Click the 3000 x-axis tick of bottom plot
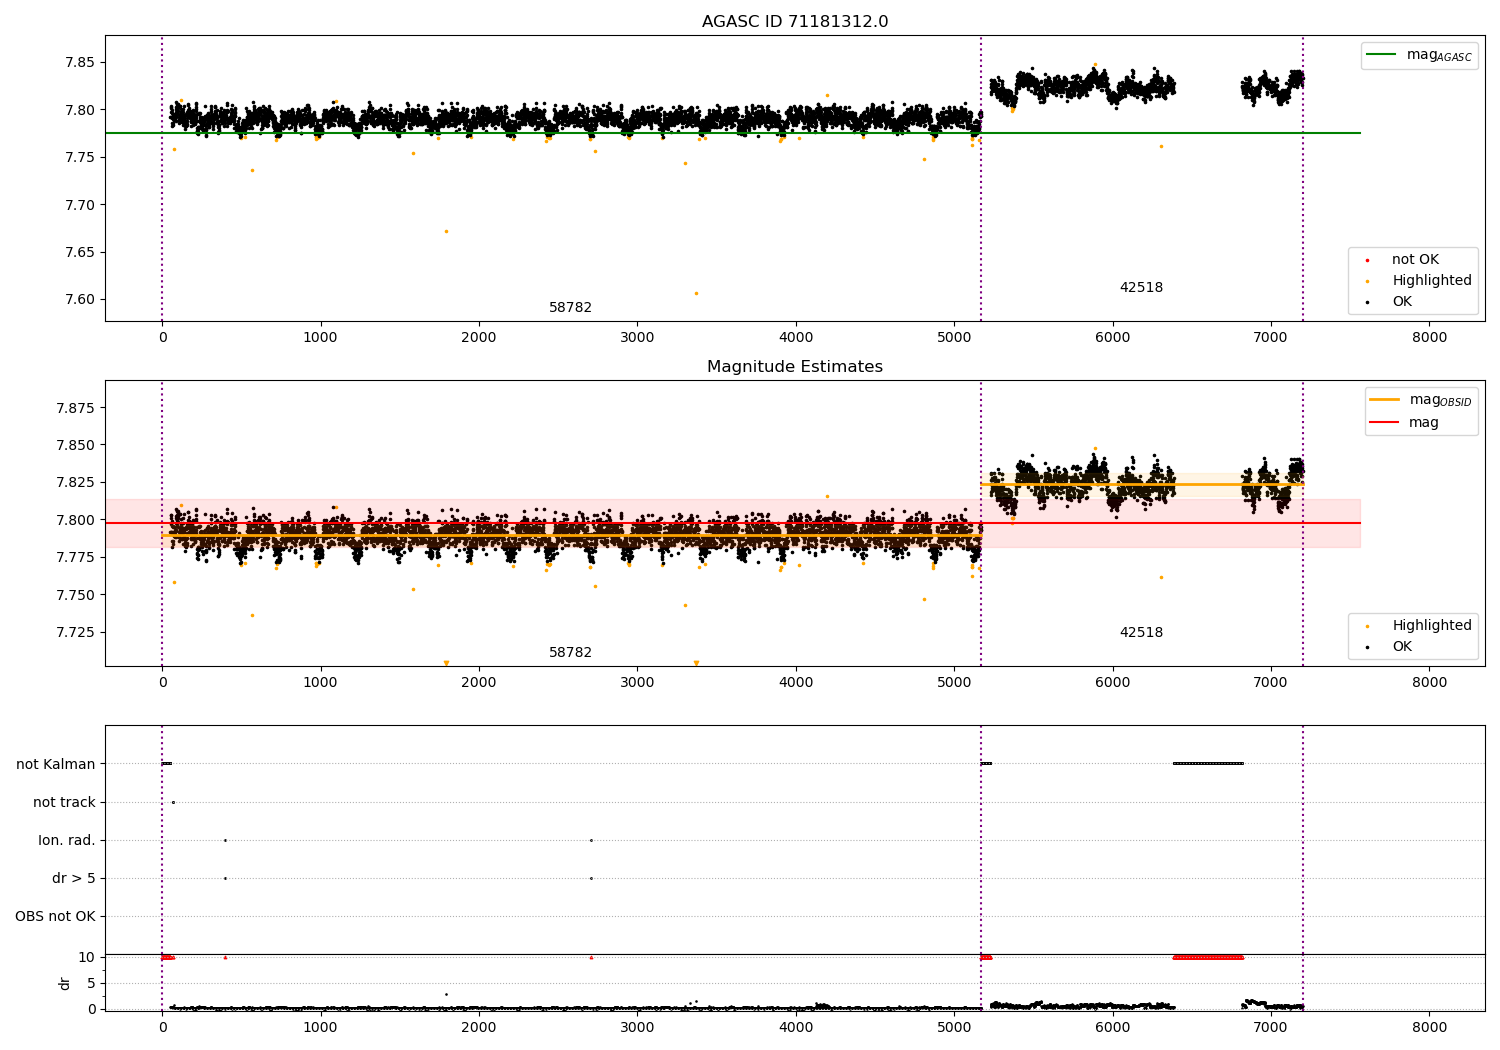This screenshot has width=1500, height=1050. [637, 1027]
